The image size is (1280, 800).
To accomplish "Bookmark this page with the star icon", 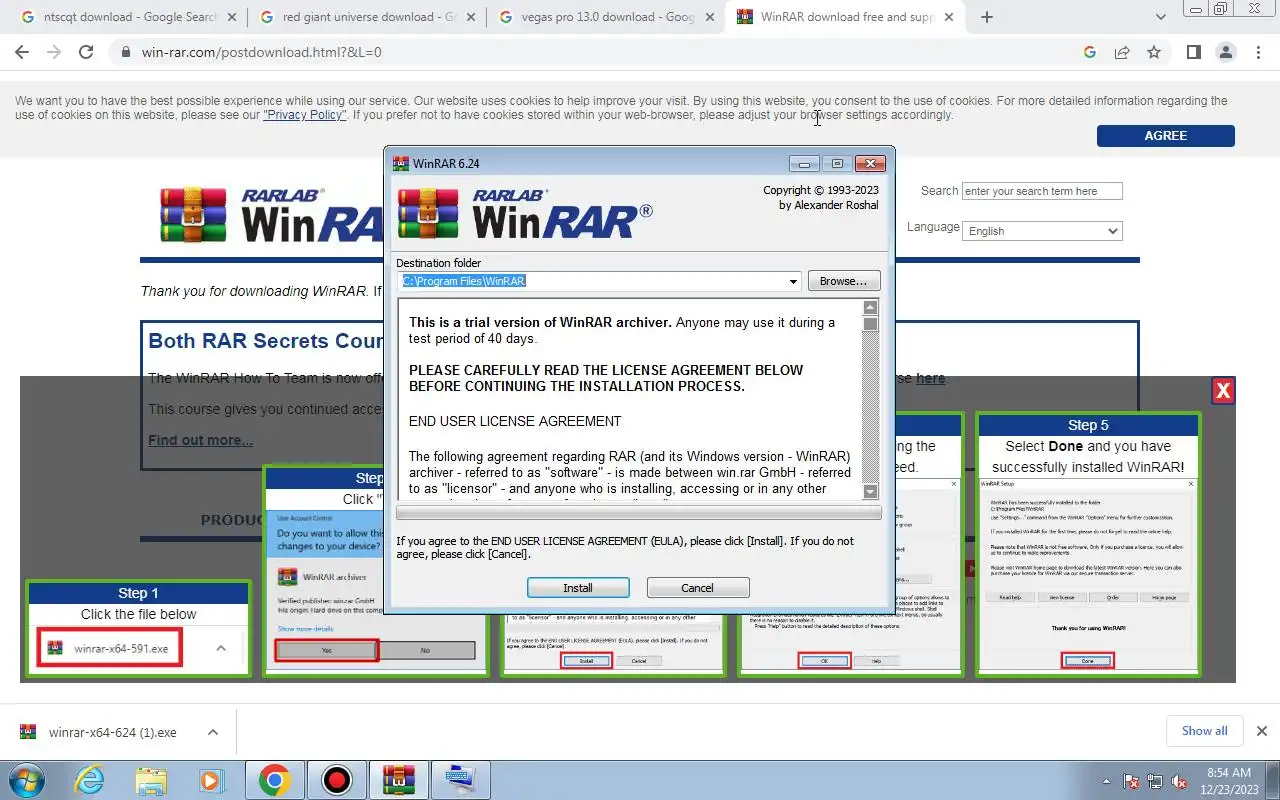I will 1154,52.
